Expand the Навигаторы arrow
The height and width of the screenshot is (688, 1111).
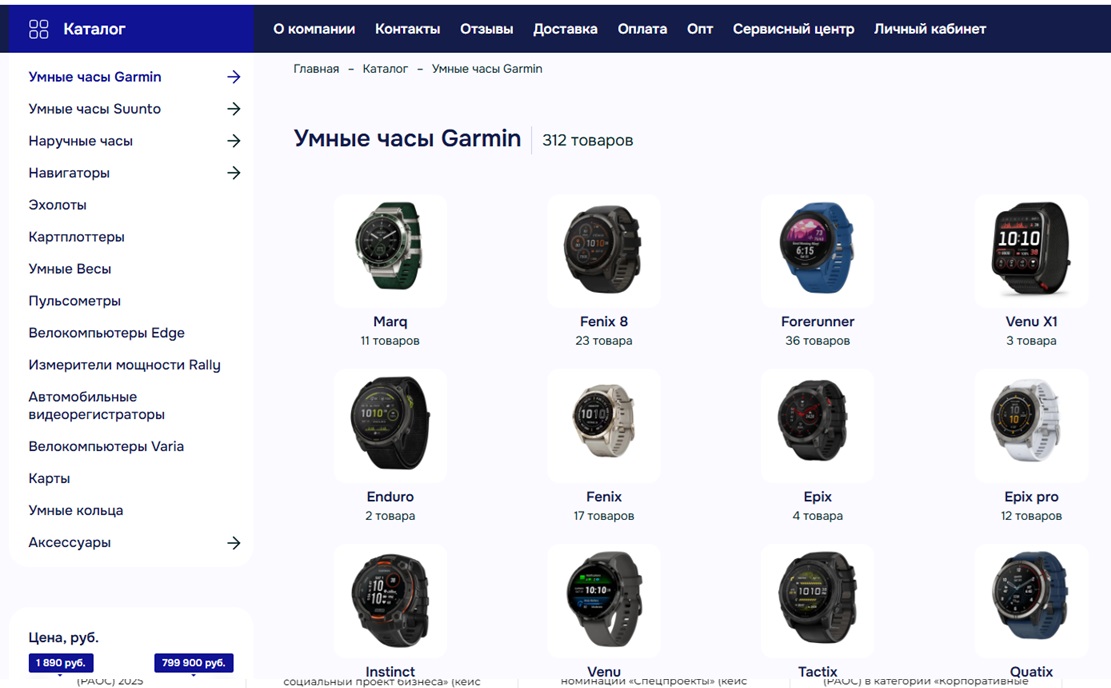point(234,173)
